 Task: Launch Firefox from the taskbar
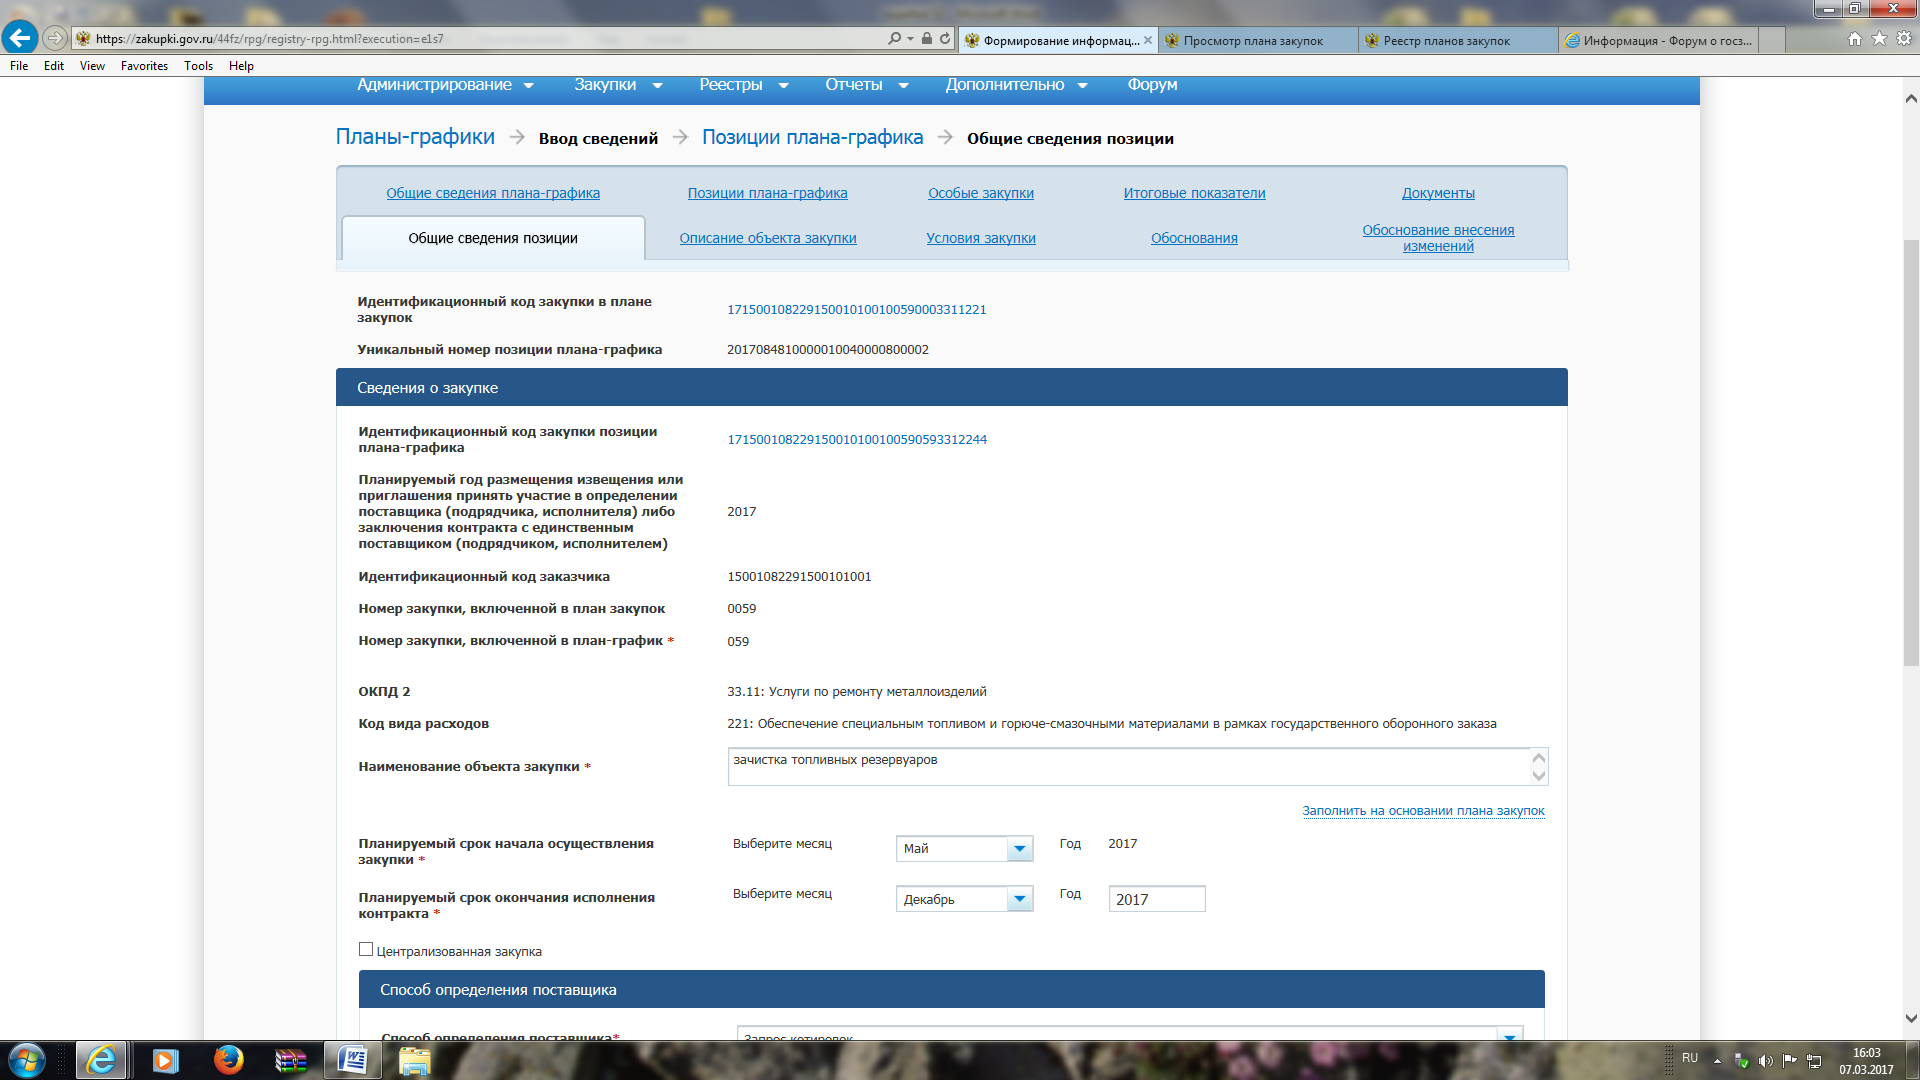coord(228,1060)
